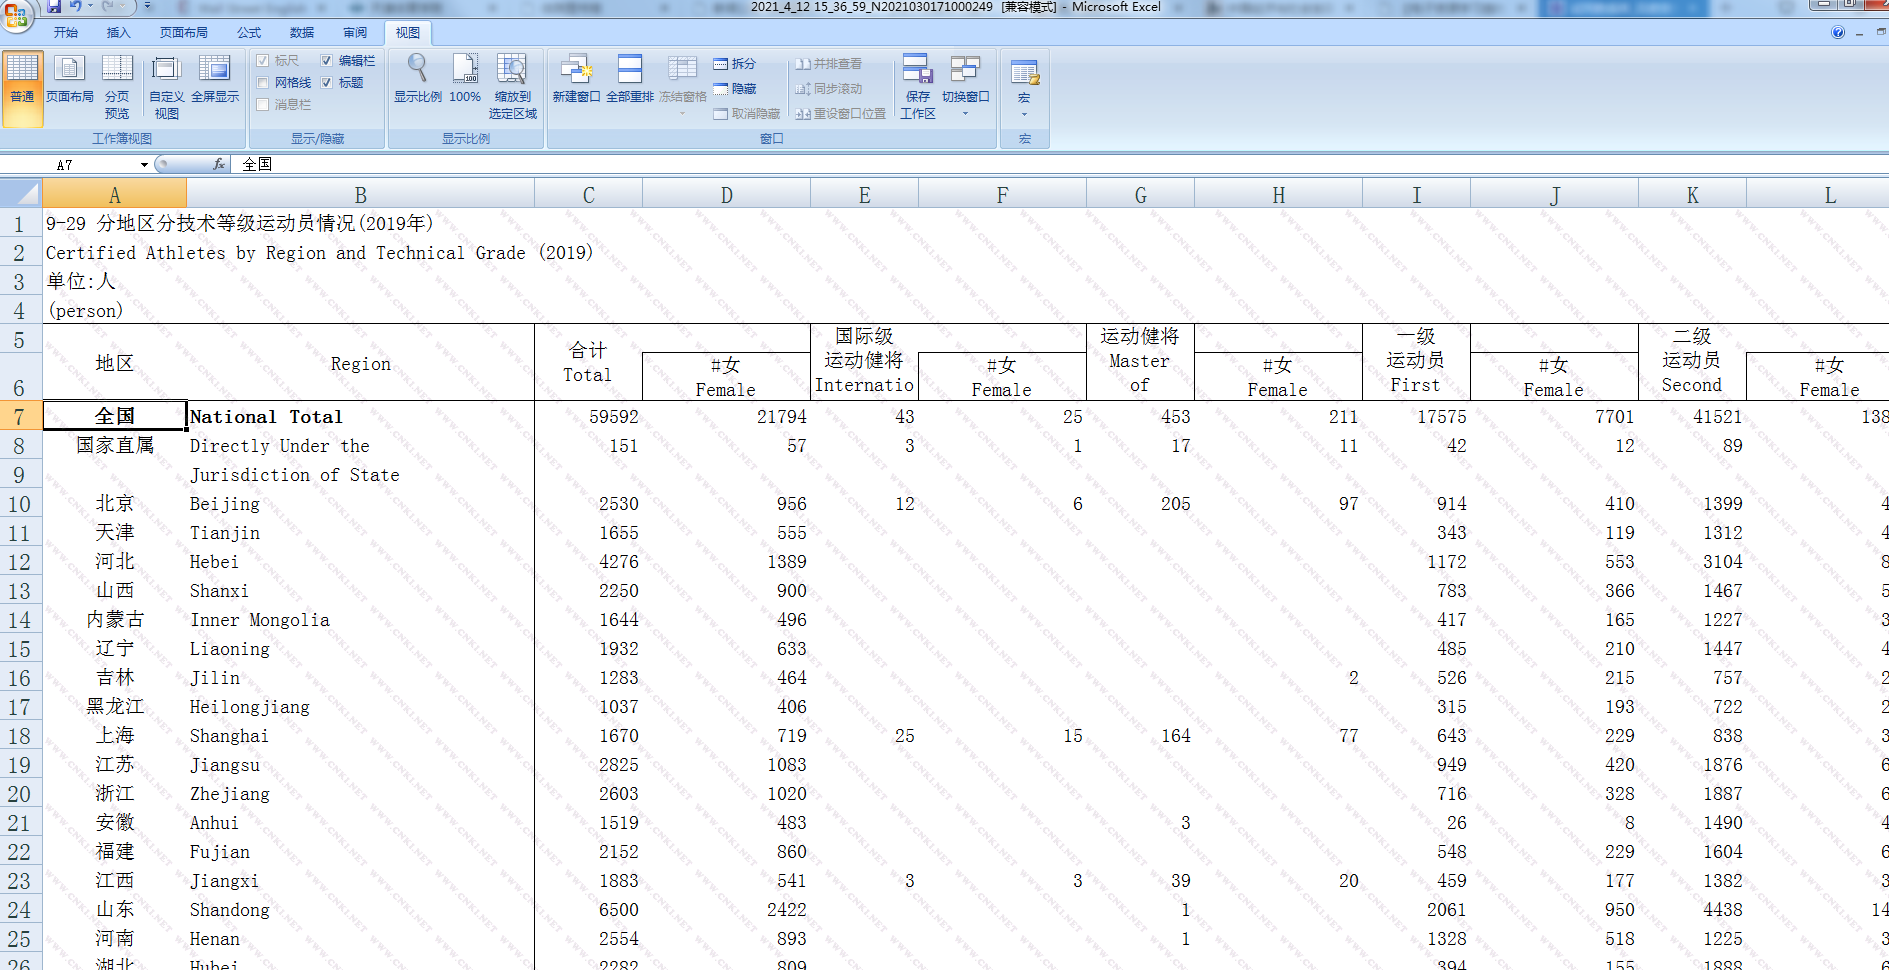Select row 7 header
The height and width of the screenshot is (970, 1889).
pos(20,417)
